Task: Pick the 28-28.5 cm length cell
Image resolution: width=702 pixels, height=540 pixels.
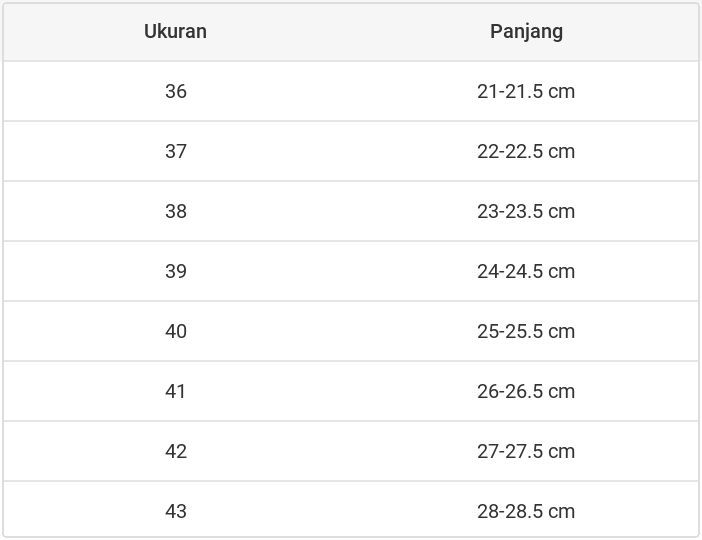Action: pyautogui.click(x=526, y=511)
